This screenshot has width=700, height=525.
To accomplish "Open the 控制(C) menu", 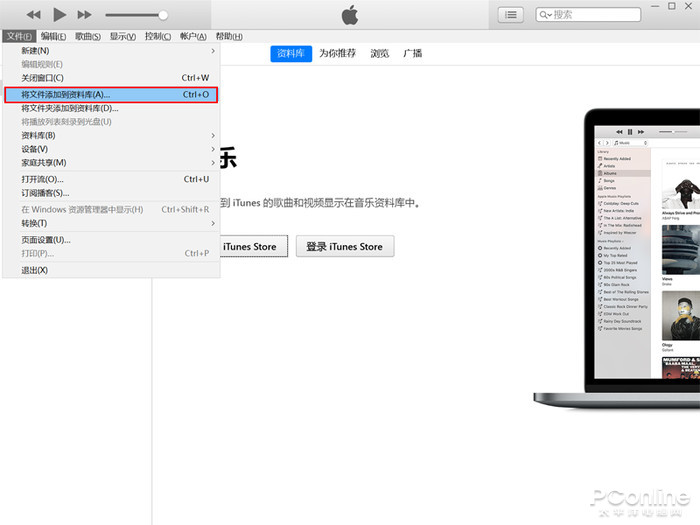I will (x=158, y=36).
